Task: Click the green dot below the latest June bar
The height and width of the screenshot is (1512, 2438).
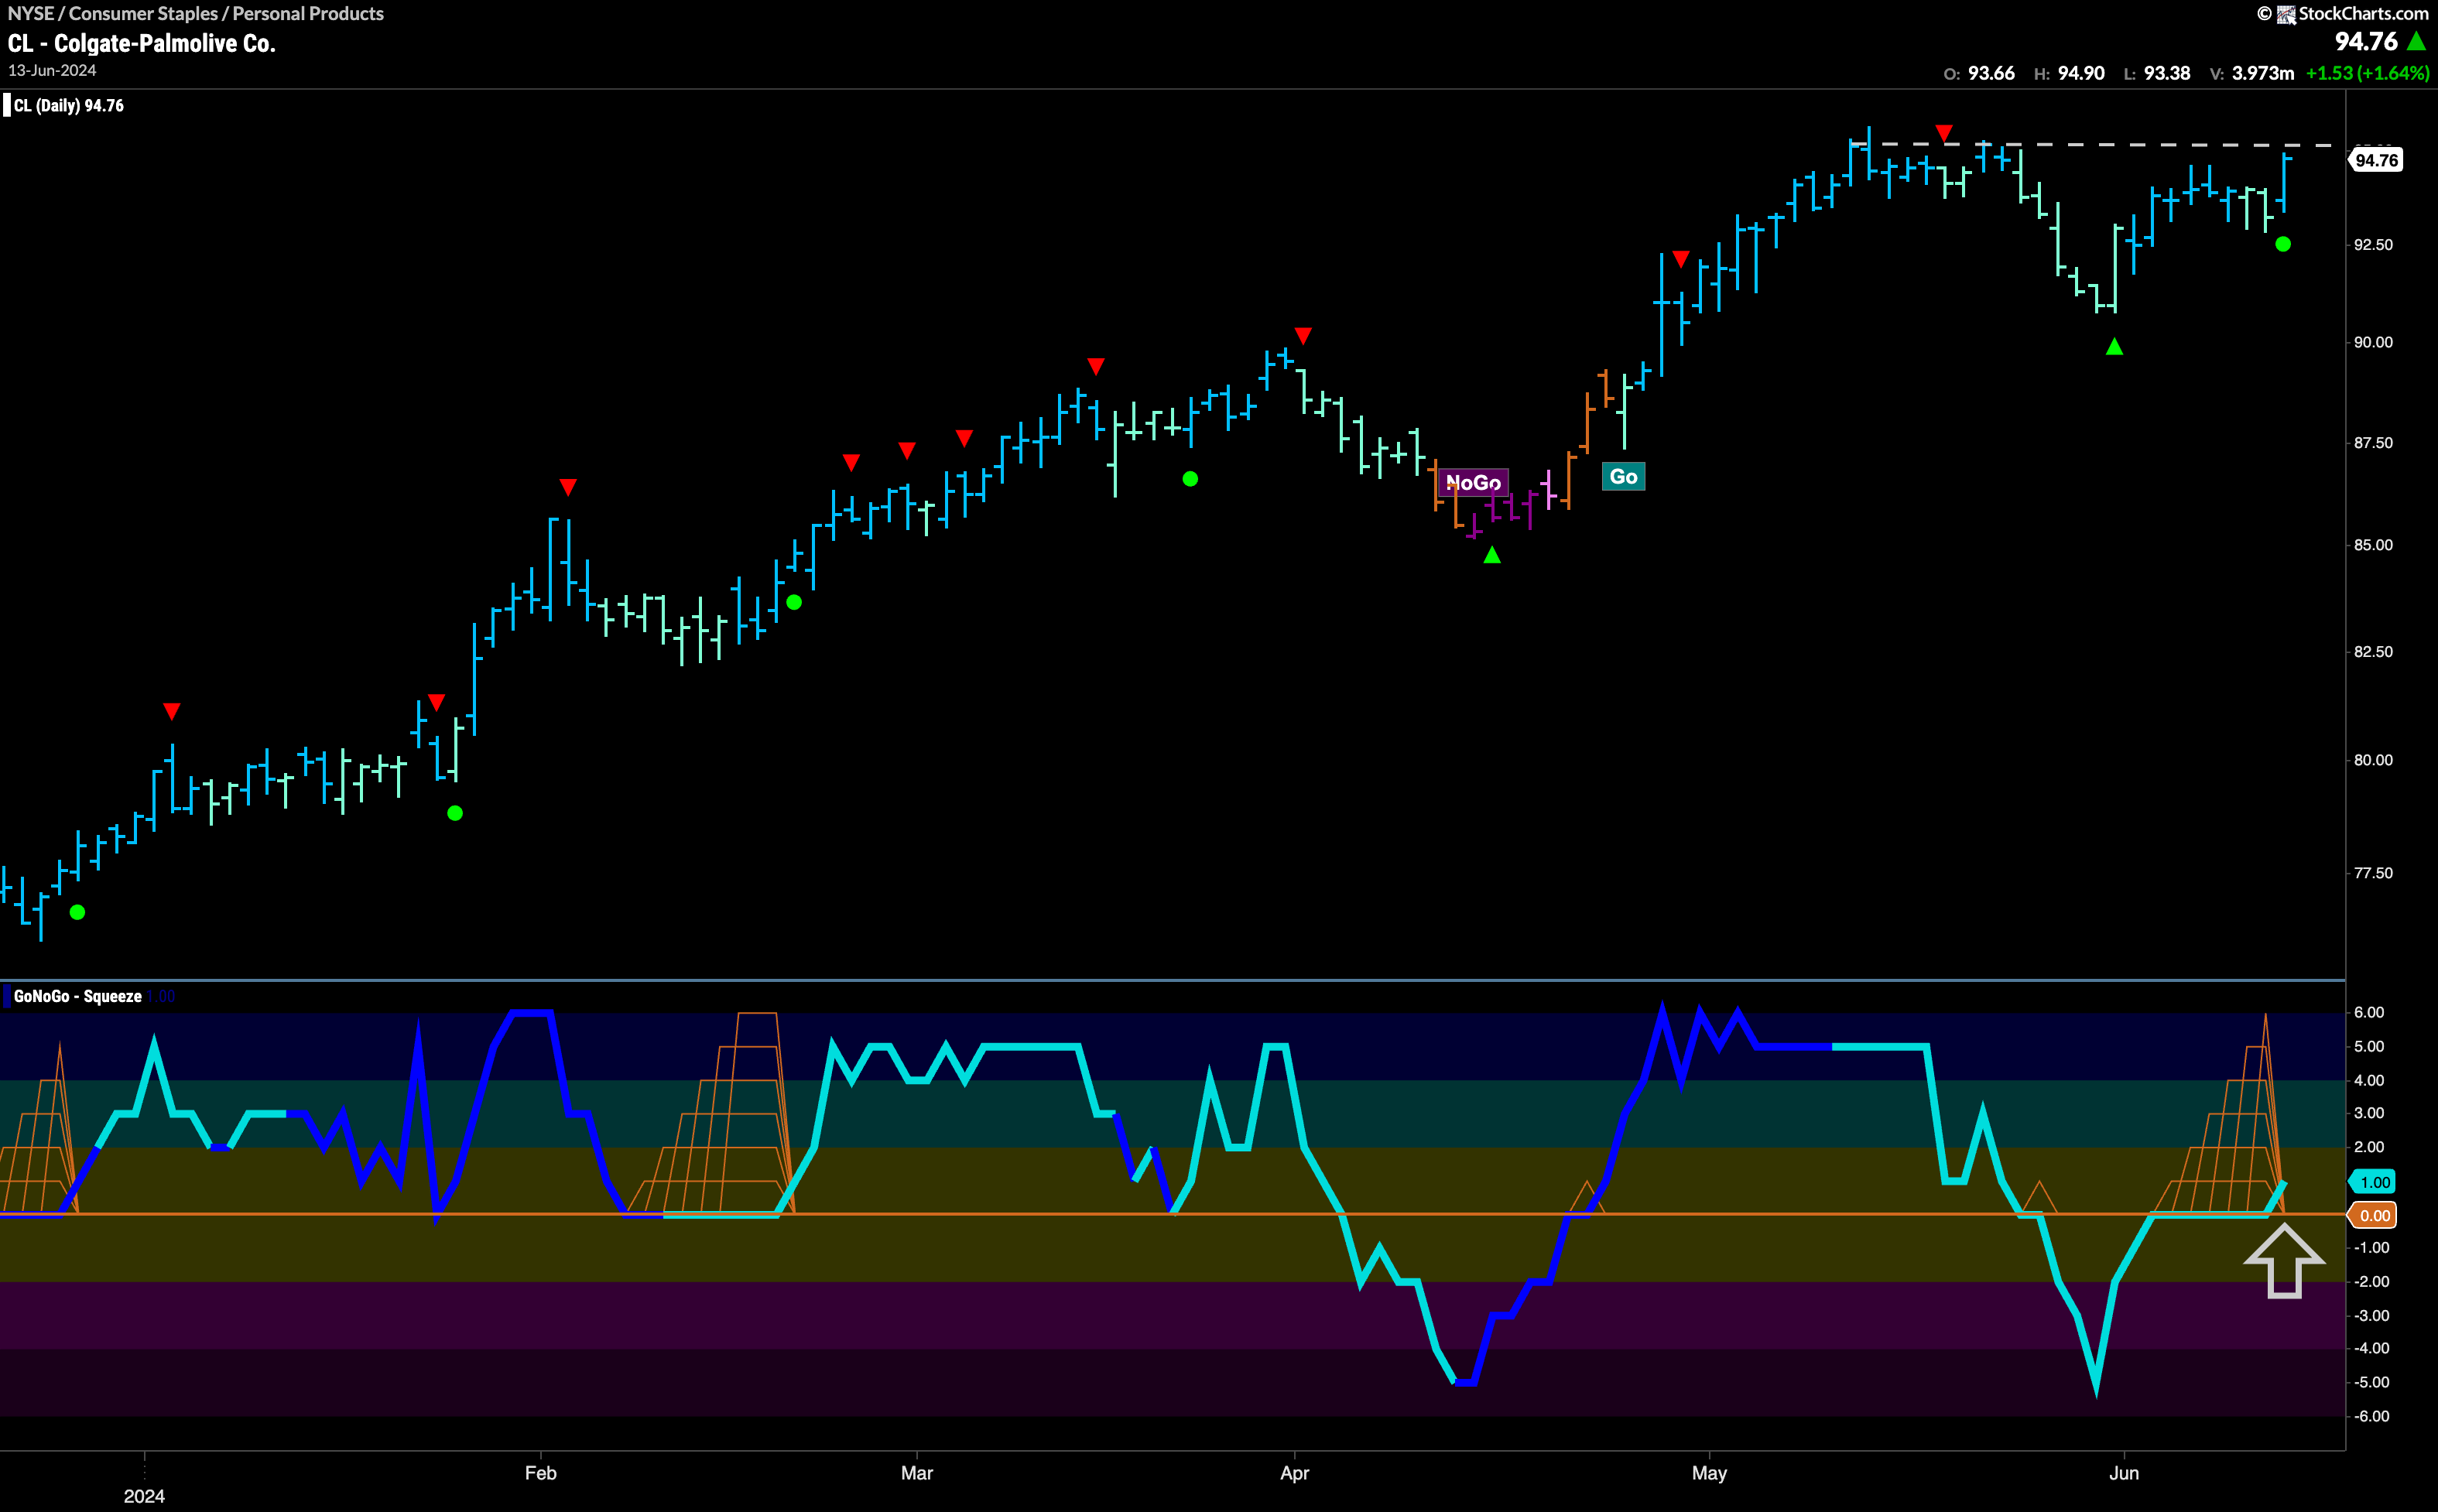Action: point(2283,244)
